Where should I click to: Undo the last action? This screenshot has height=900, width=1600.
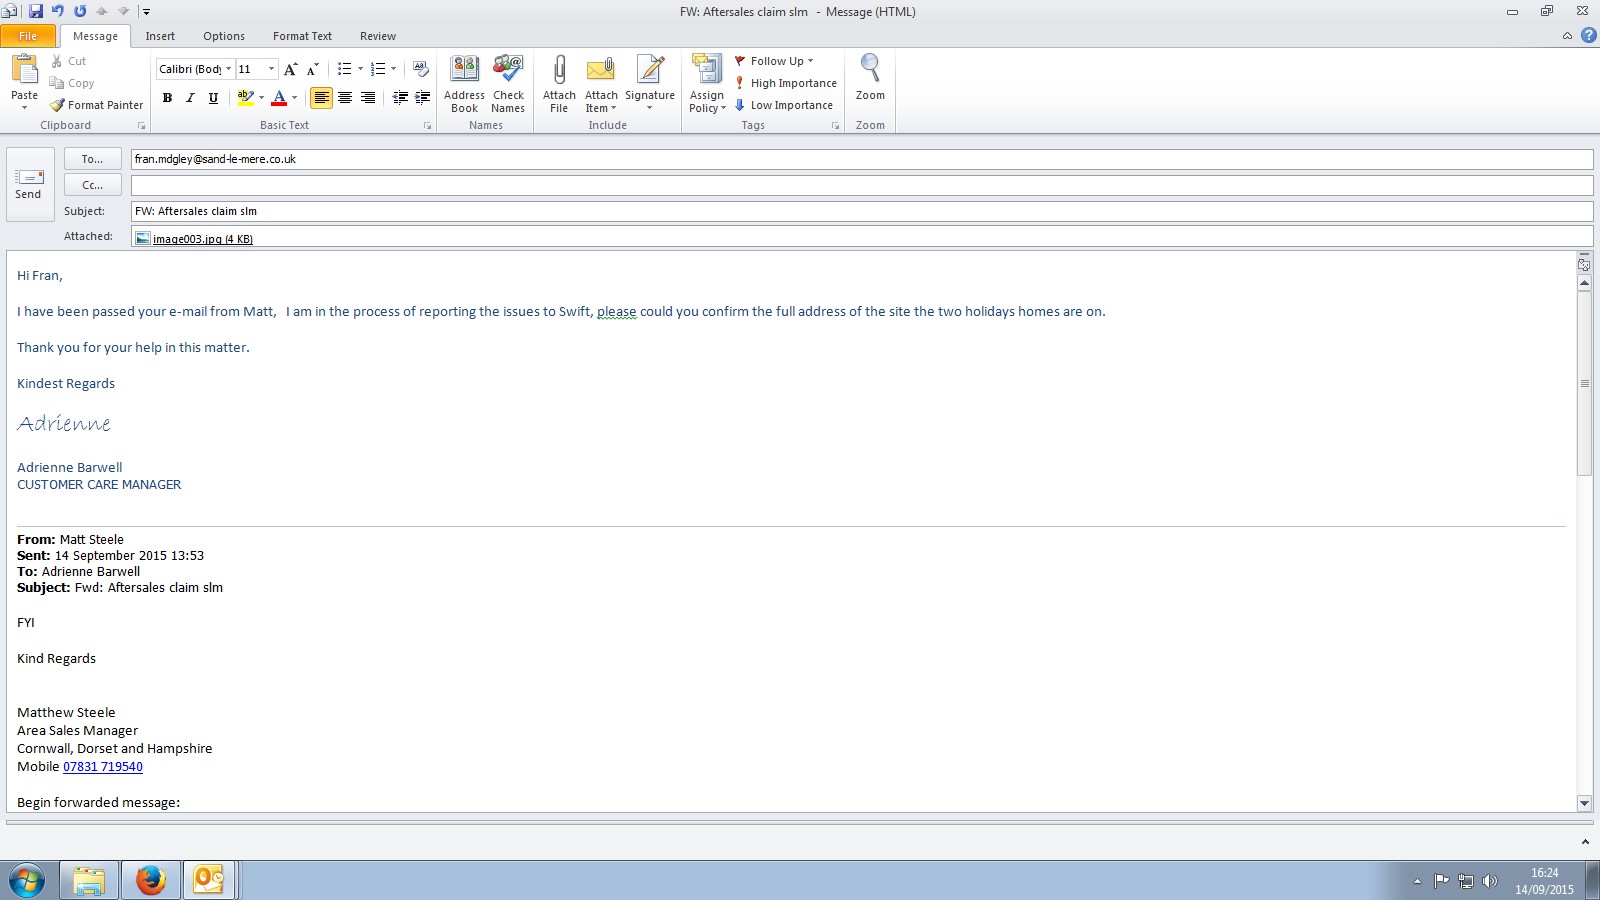pos(57,11)
